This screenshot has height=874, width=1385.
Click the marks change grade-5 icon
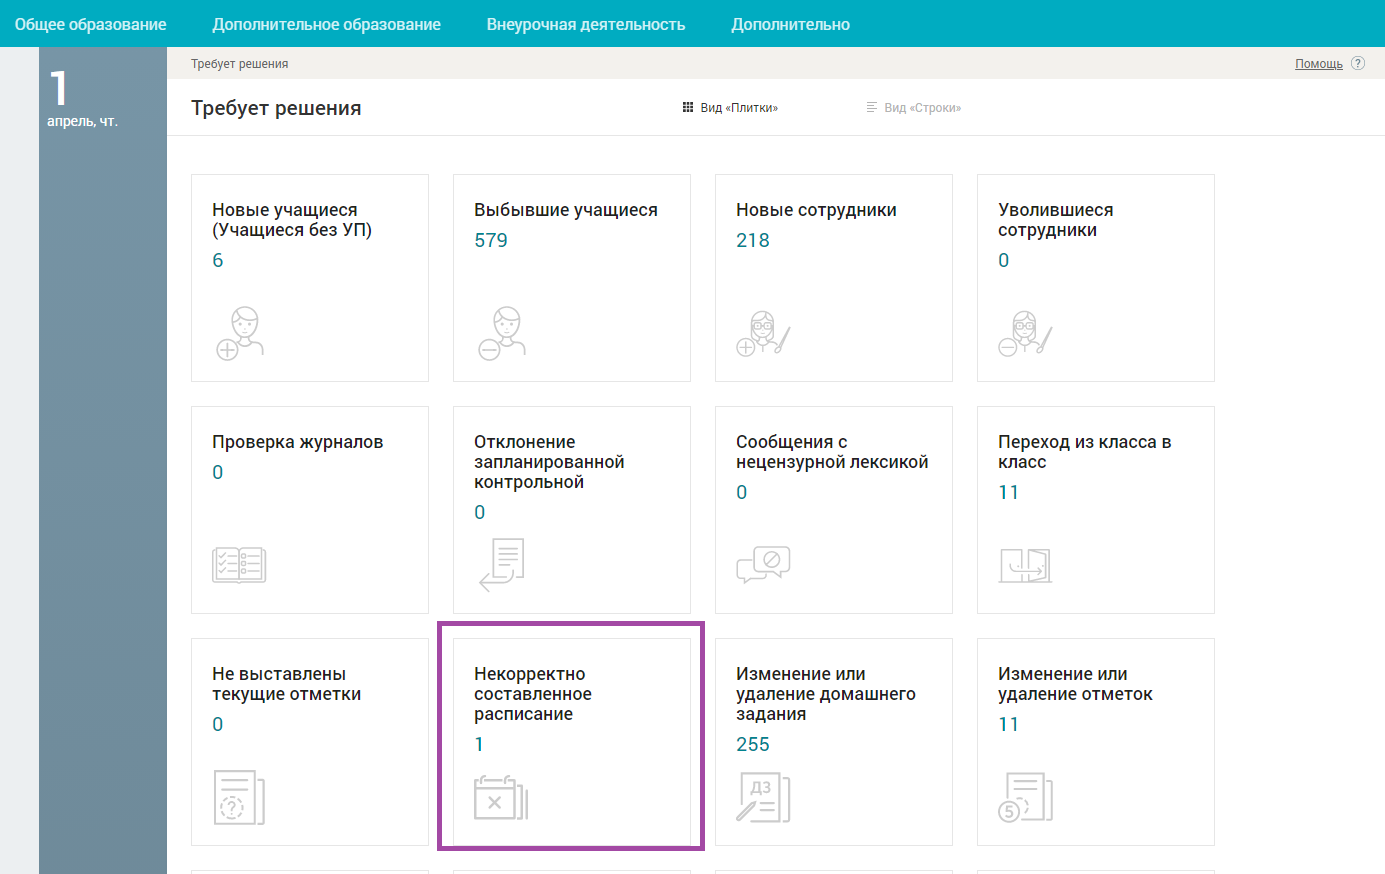pos(1025,797)
